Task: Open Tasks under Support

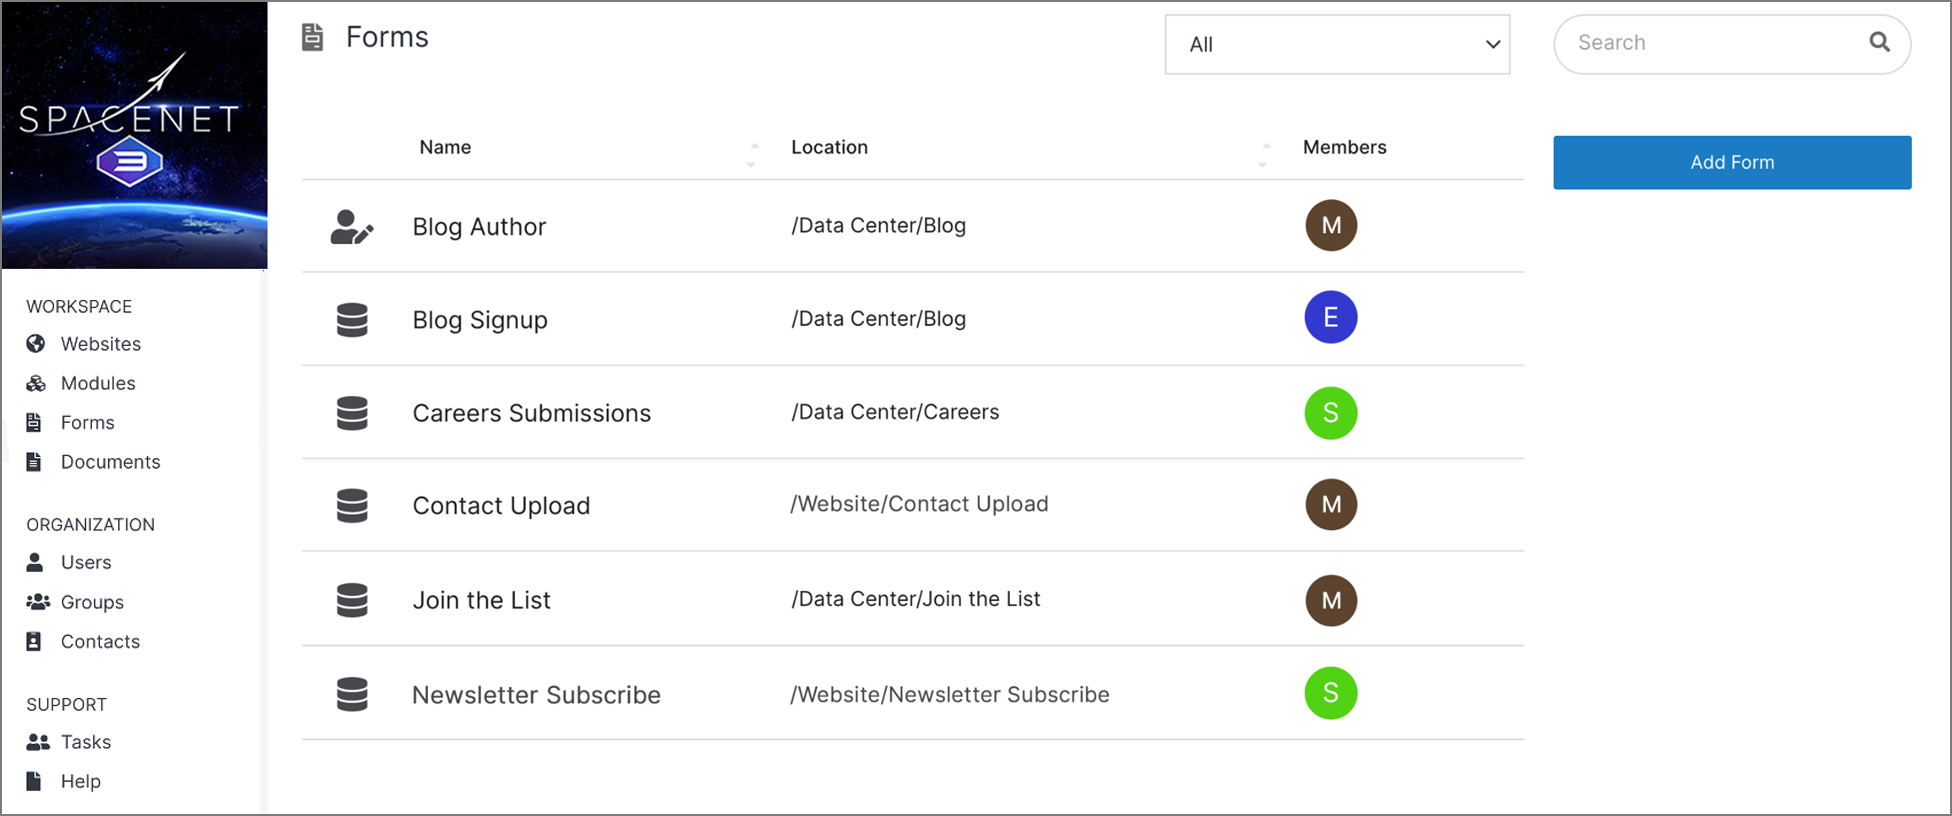Action: tap(86, 742)
